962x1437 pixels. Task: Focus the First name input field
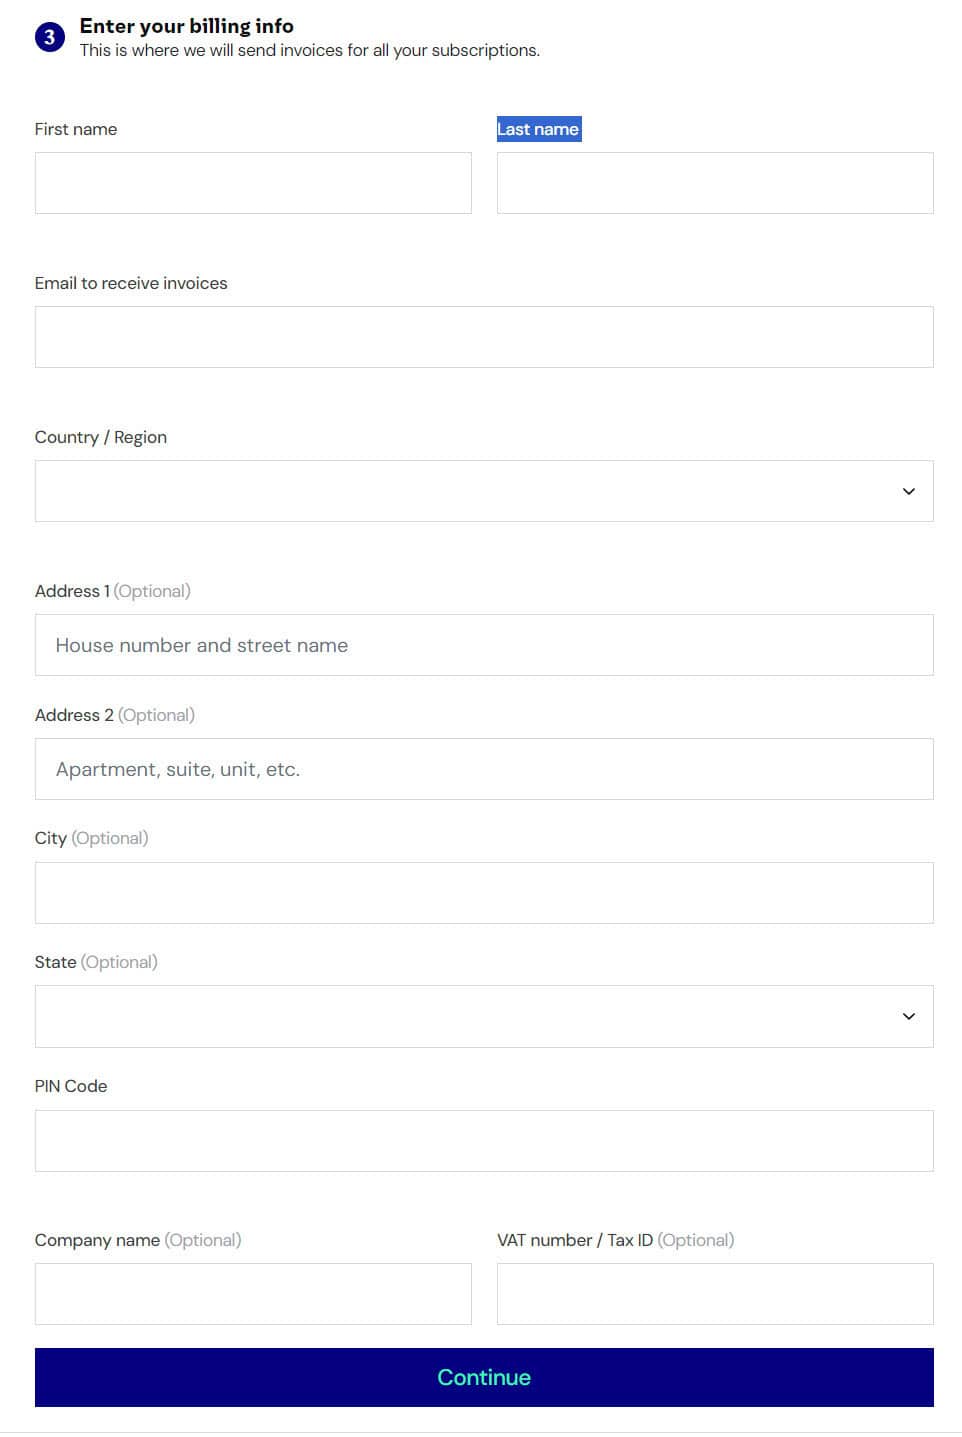[253, 183]
